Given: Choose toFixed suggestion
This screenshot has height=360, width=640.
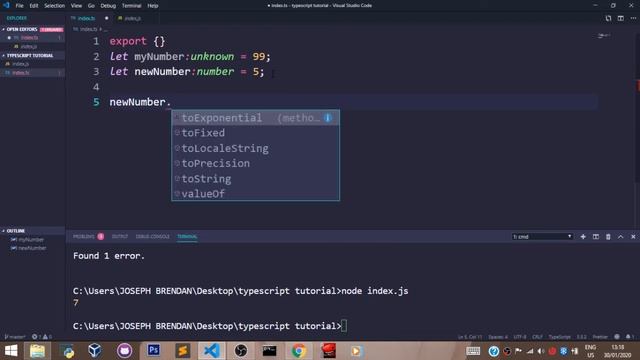Looking at the screenshot, I should click(255, 133).
